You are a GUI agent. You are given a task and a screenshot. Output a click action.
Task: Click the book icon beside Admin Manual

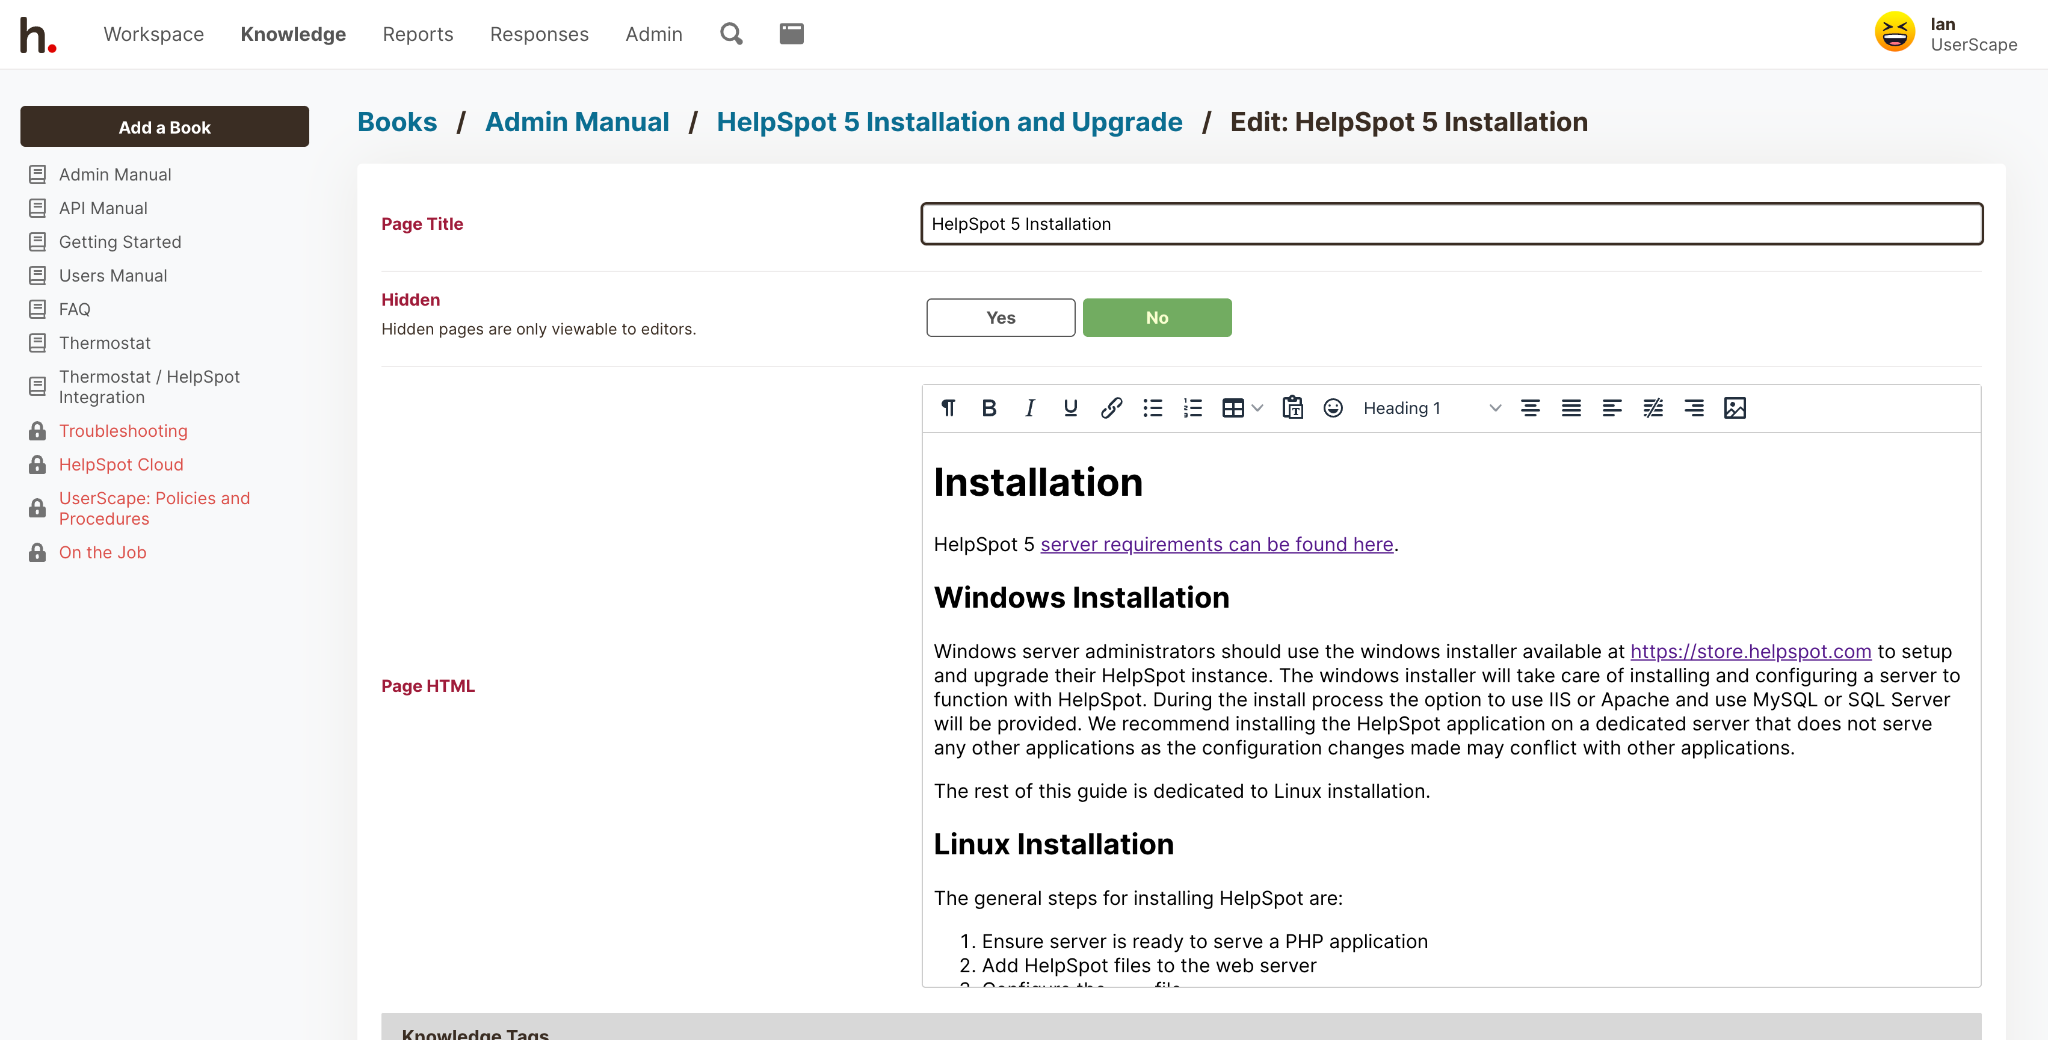38,175
